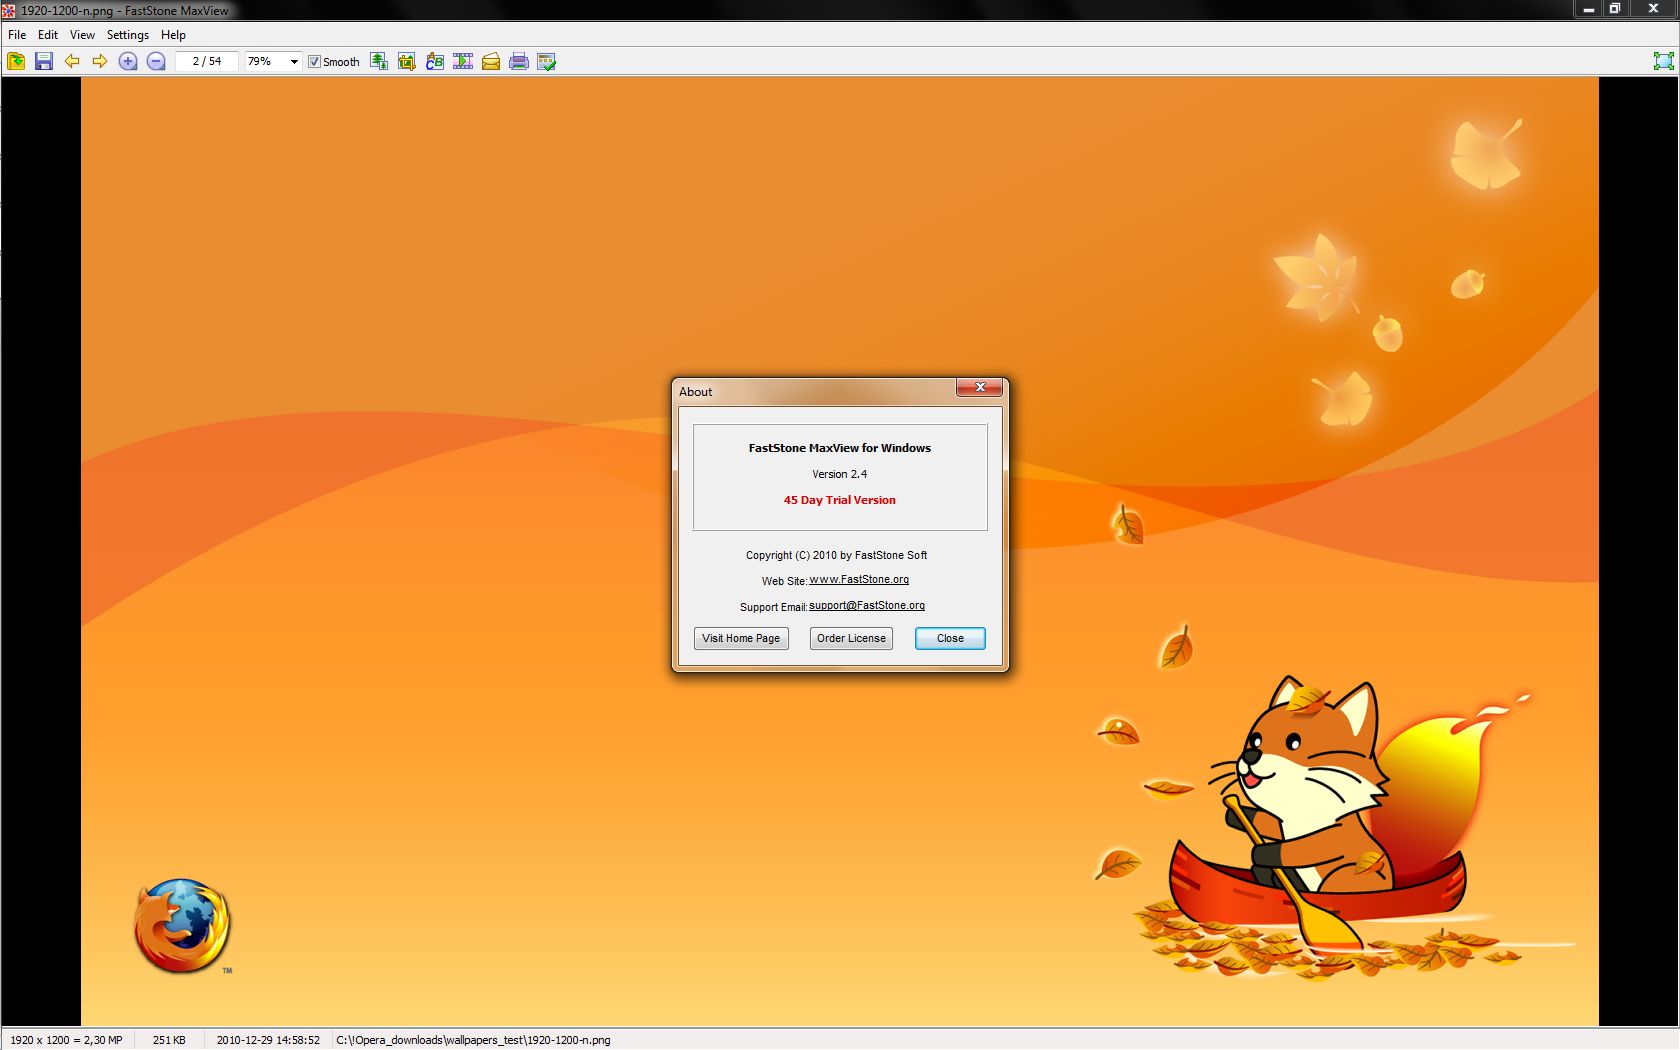
Task: Open the Settings menu
Action: (128, 35)
